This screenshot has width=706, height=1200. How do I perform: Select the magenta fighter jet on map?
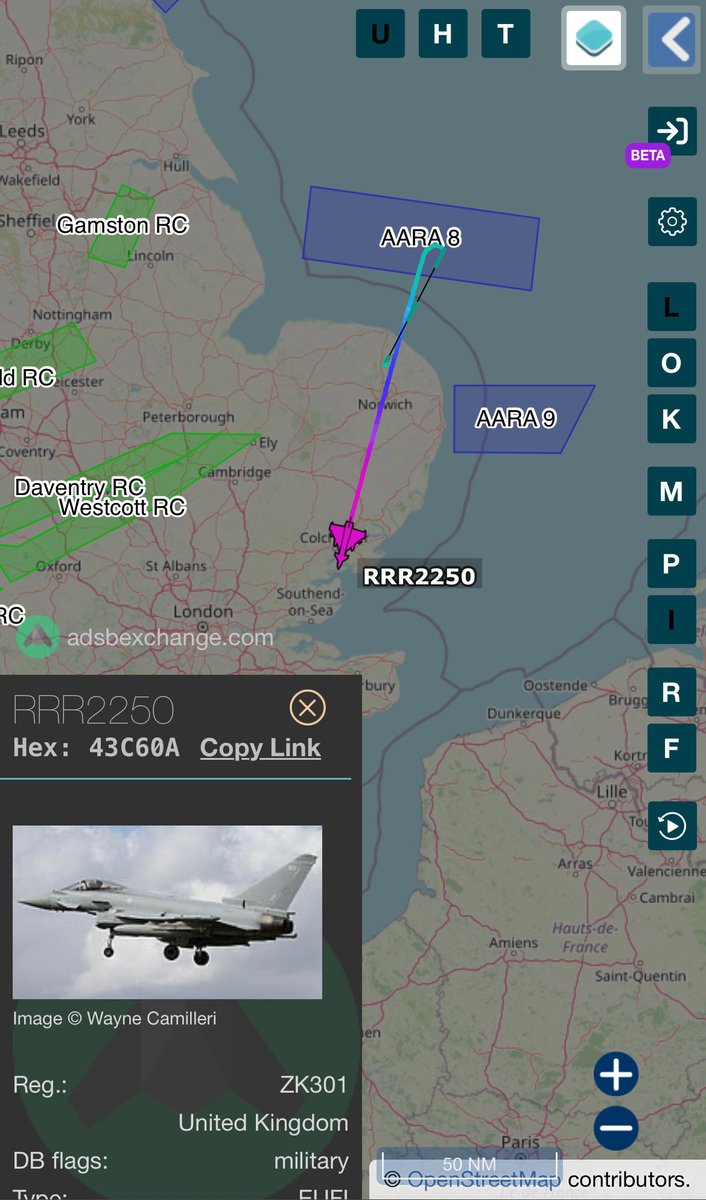(346, 544)
